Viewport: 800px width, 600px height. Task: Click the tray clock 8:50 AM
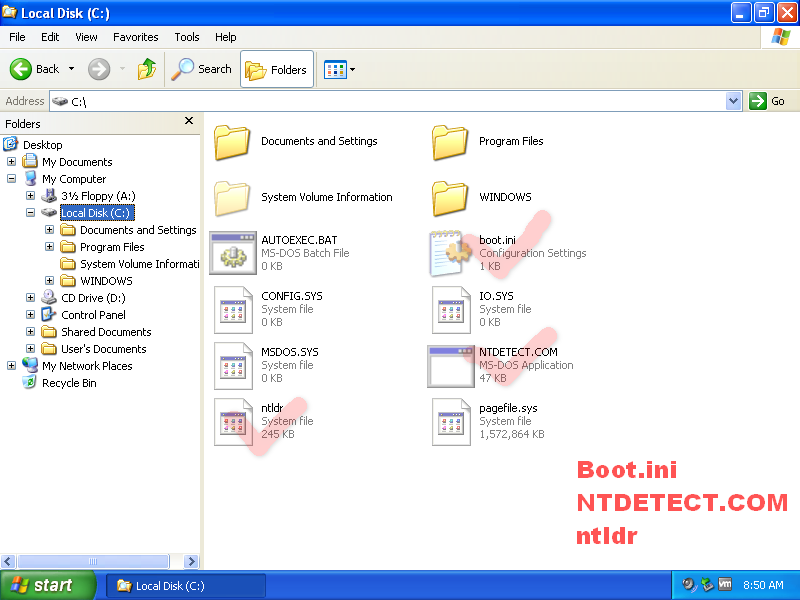(x=763, y=585)
